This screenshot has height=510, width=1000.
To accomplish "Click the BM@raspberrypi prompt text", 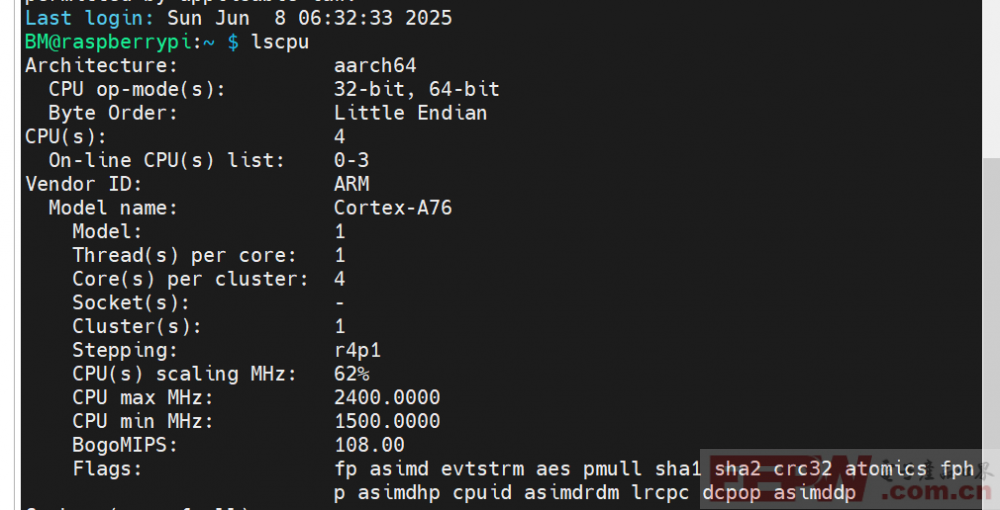I will point(108,42).
